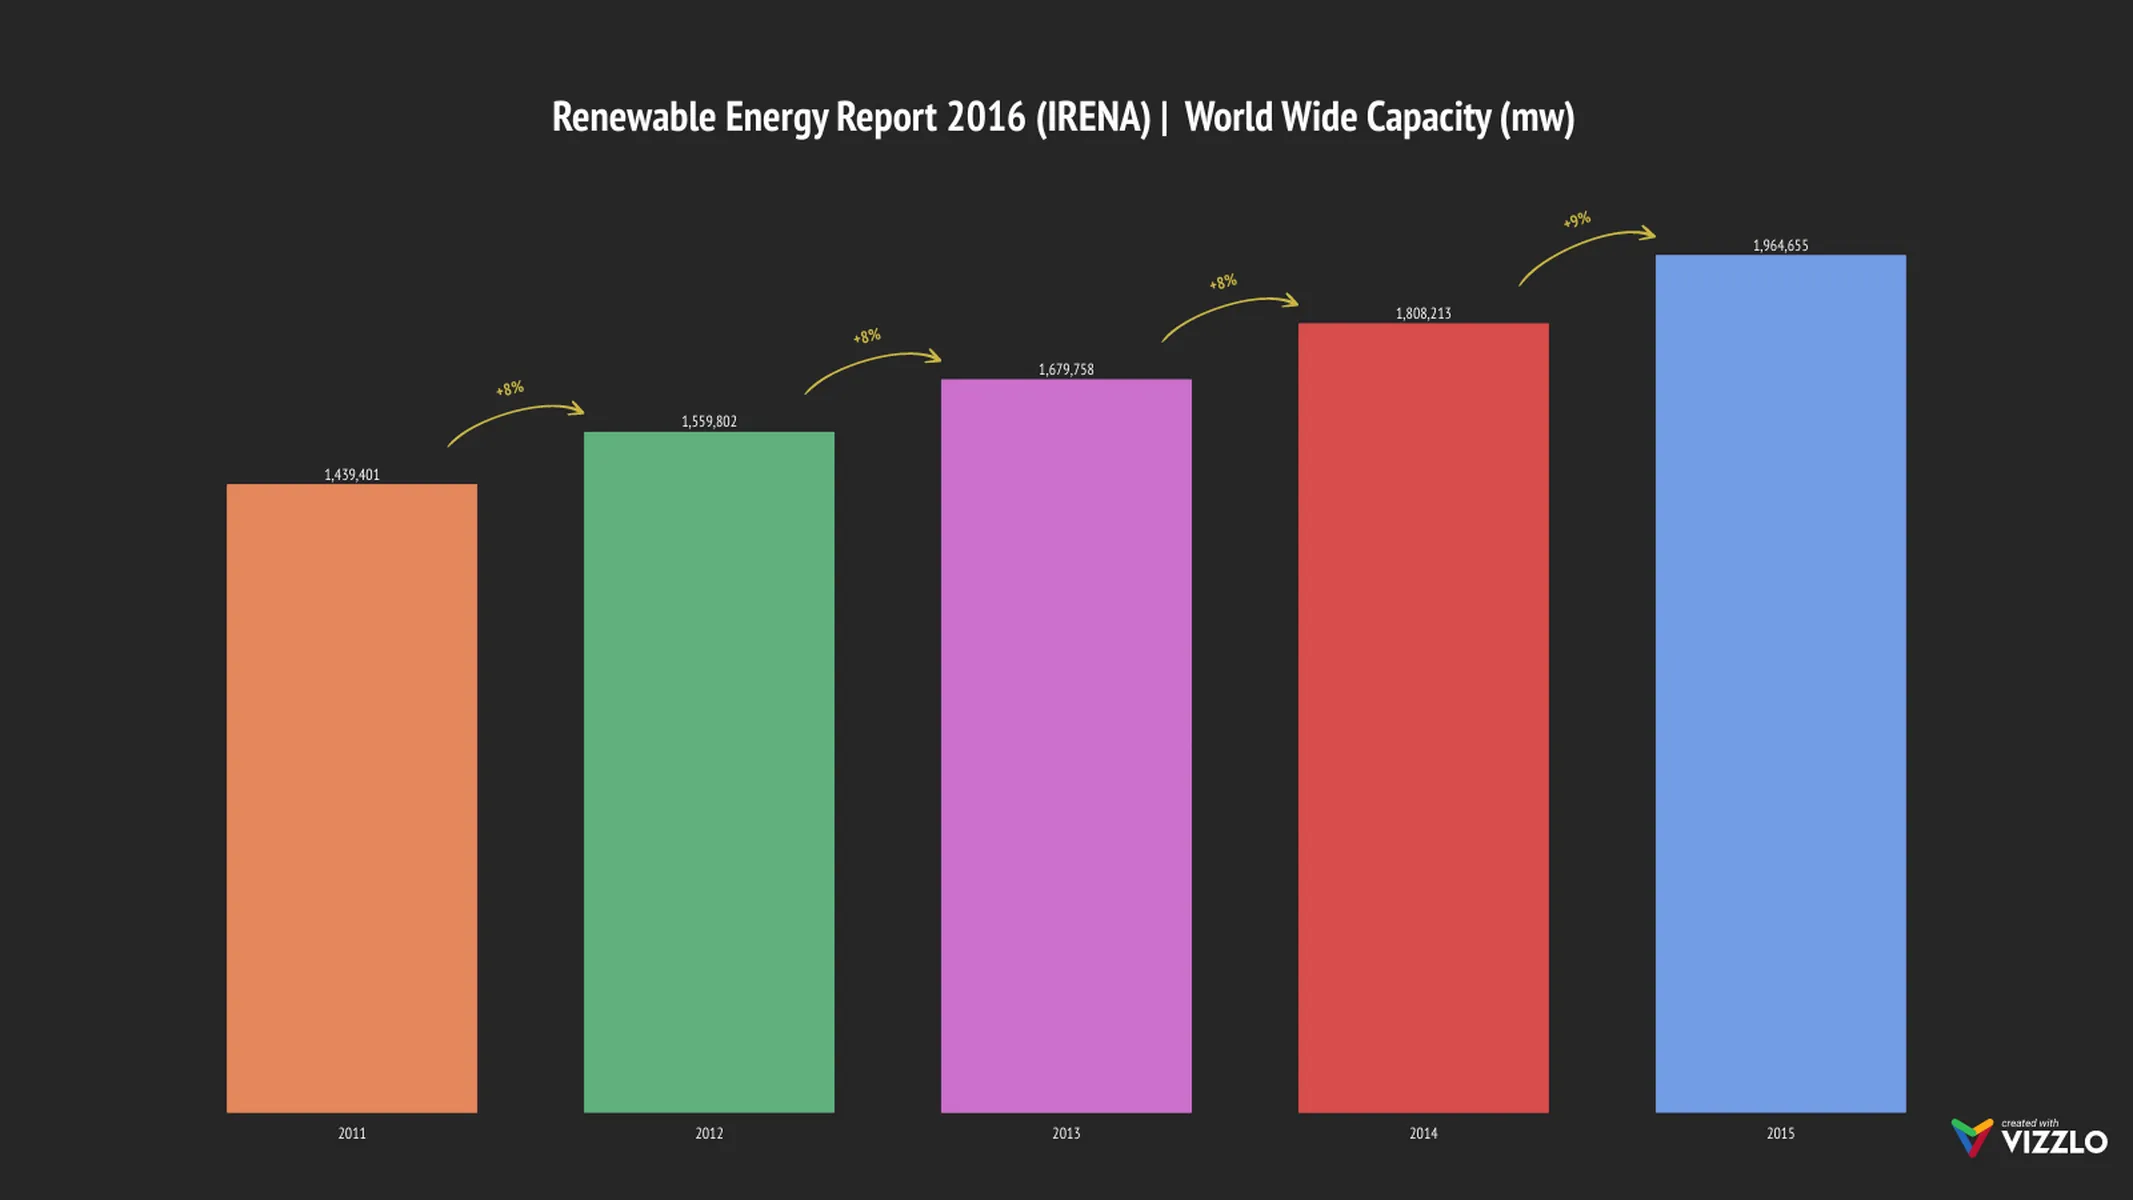The image size is (2133, 1200).
Task: Select the 1,439,401 value label
Action: point(352,474)
